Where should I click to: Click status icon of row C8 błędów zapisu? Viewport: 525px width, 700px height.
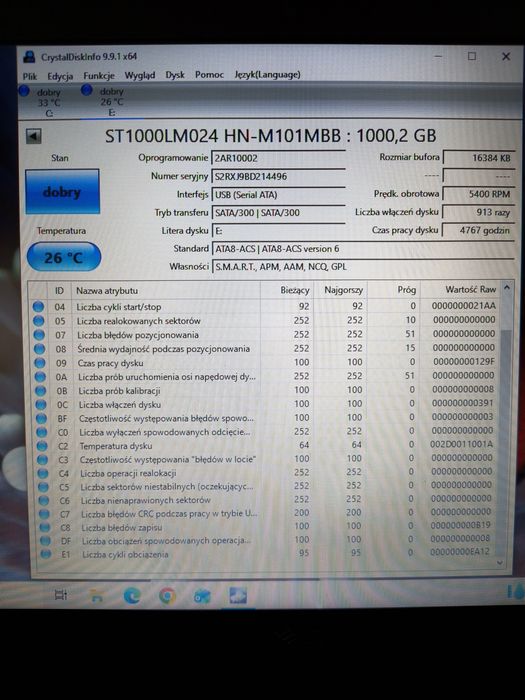click(x=45, y=527)
